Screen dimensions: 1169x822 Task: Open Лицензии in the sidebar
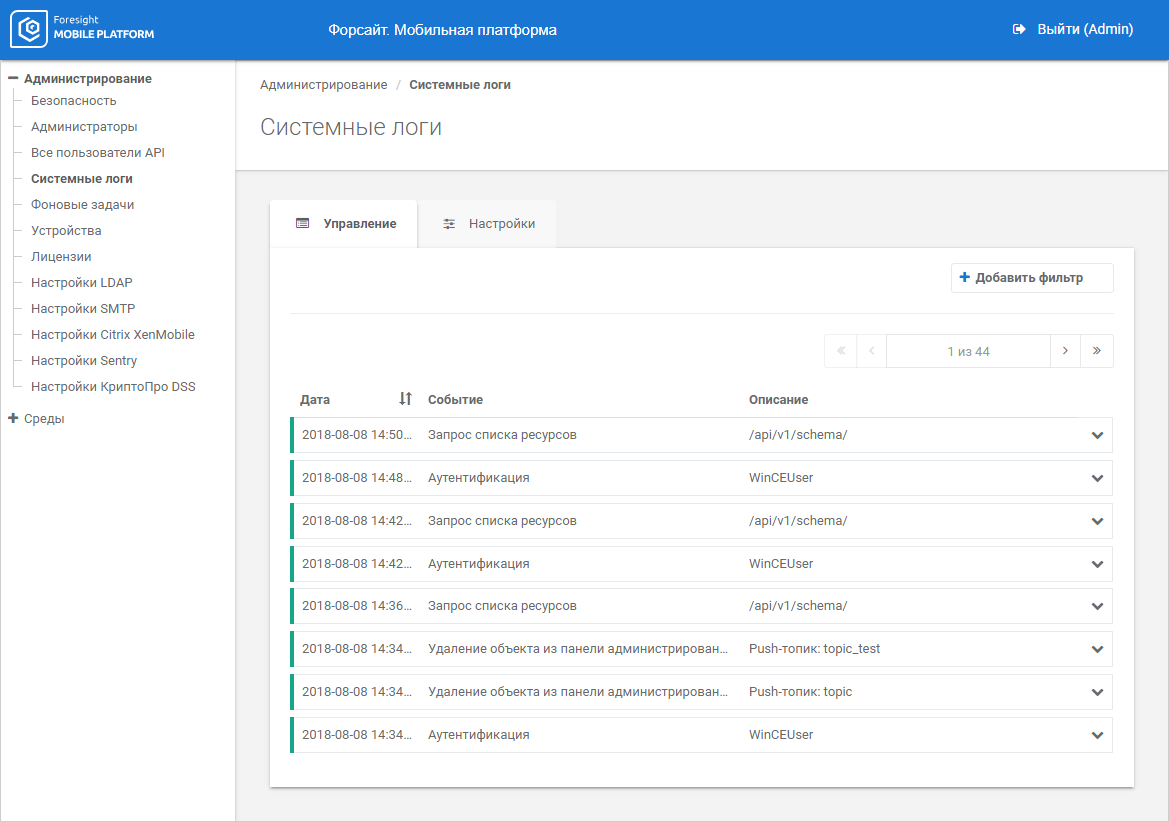[x=61, y=257]
